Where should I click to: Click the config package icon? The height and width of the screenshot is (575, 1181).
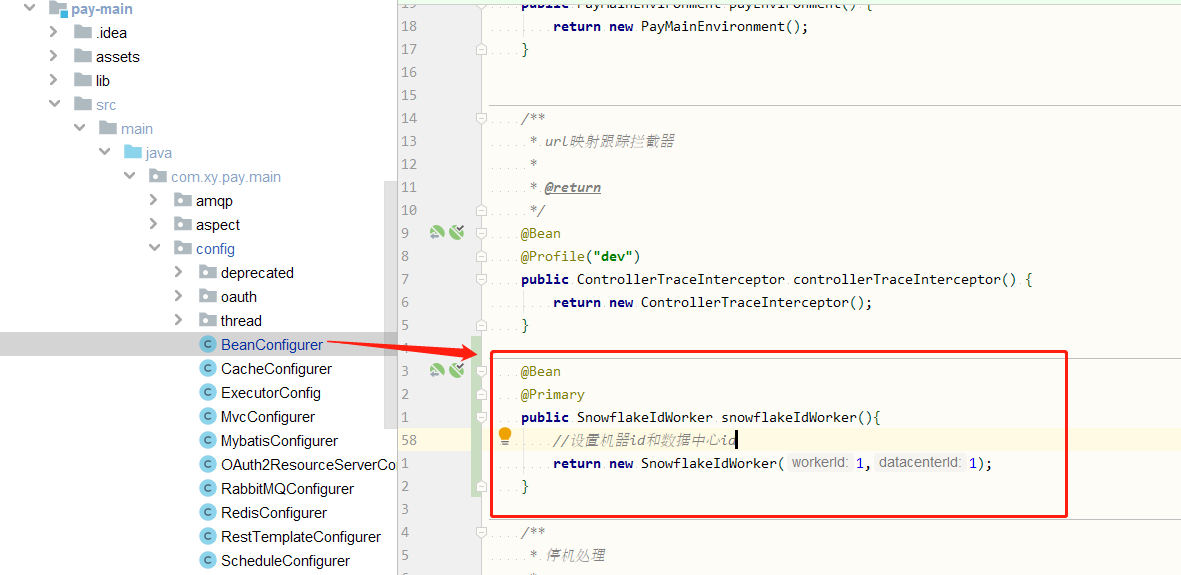[183, 248]
